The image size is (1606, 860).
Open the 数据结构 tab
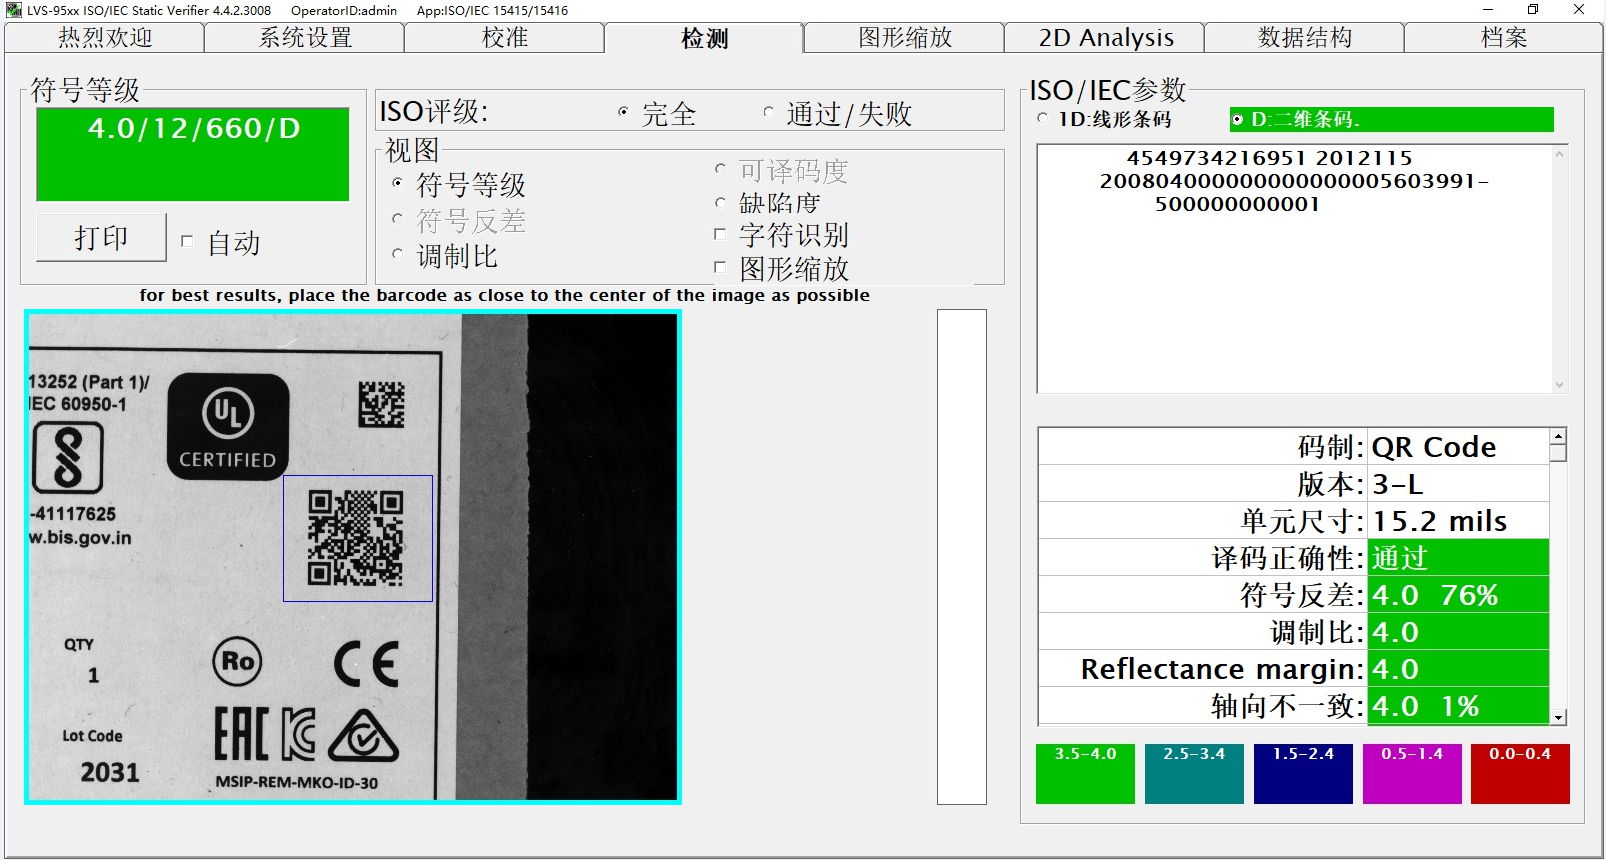pyautogui.click(x=1304, y=38)
